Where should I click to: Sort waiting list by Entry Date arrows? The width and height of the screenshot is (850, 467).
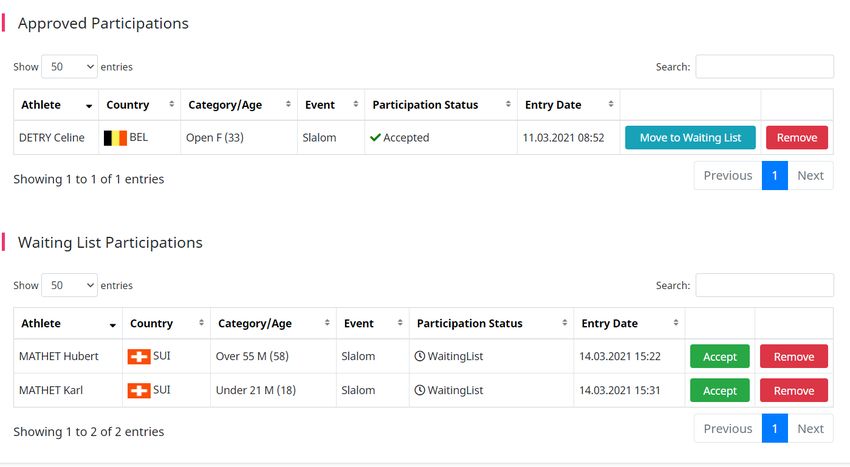click(675, 323)
